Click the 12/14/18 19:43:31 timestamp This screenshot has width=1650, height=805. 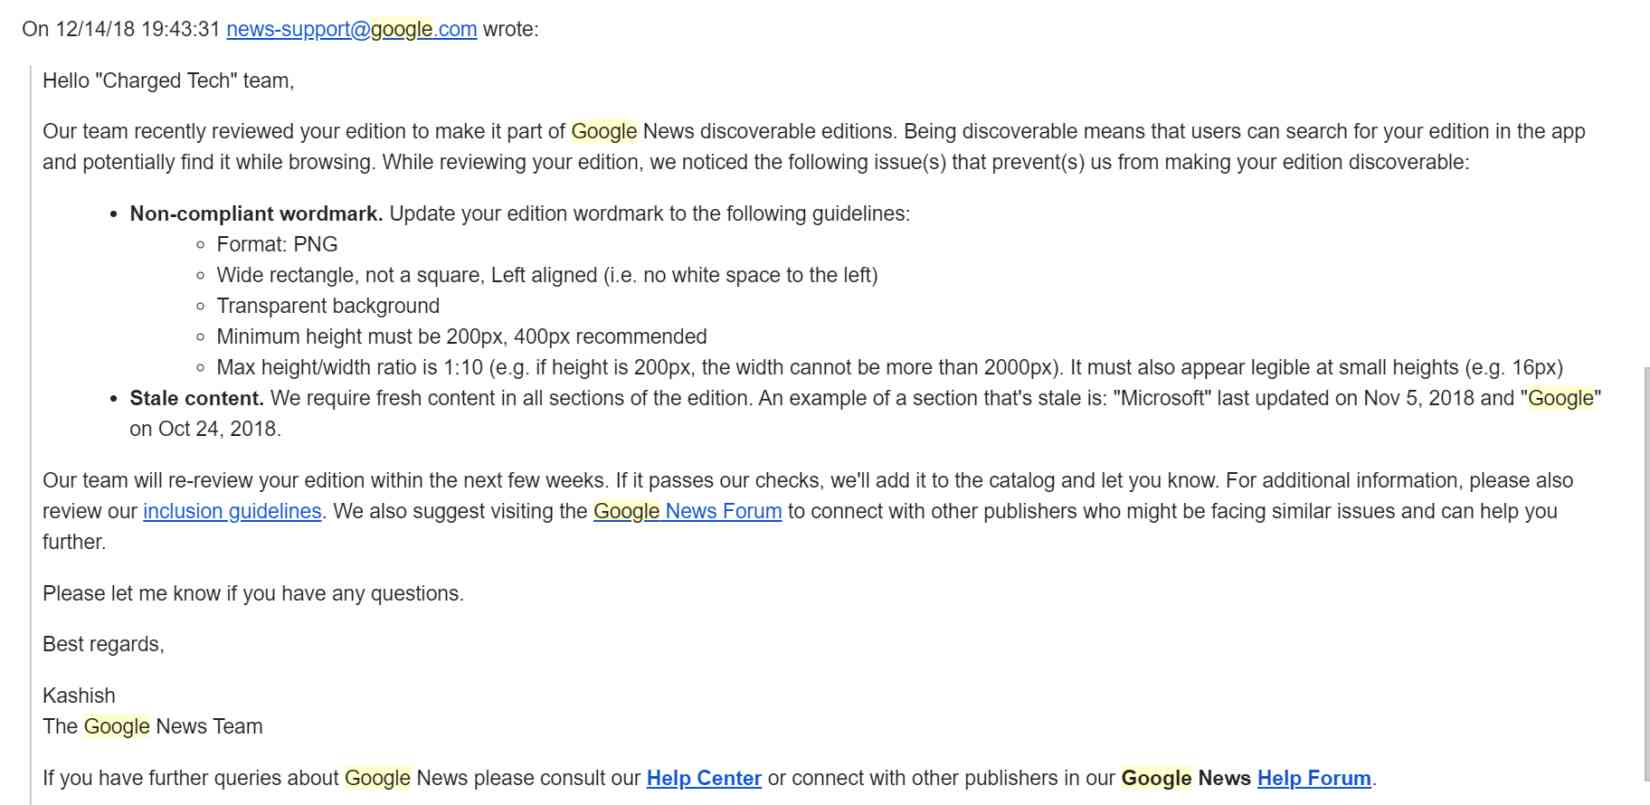138,29
